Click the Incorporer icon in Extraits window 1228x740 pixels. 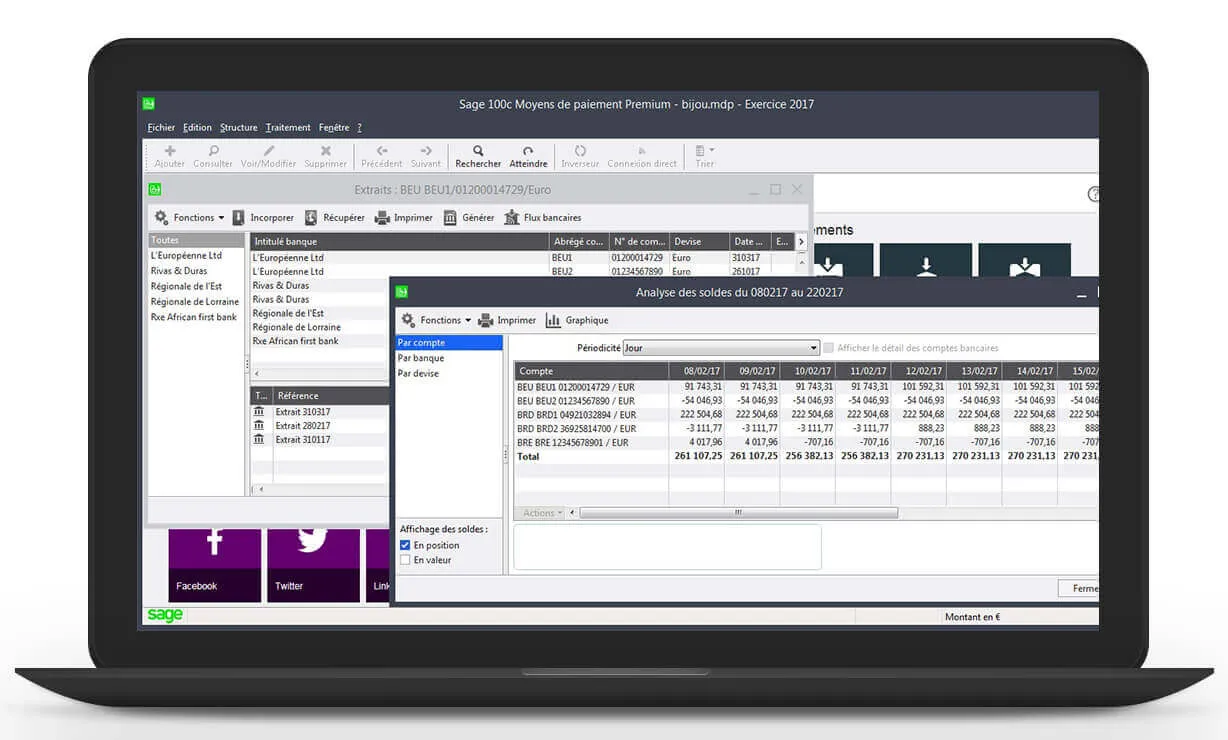239,217
